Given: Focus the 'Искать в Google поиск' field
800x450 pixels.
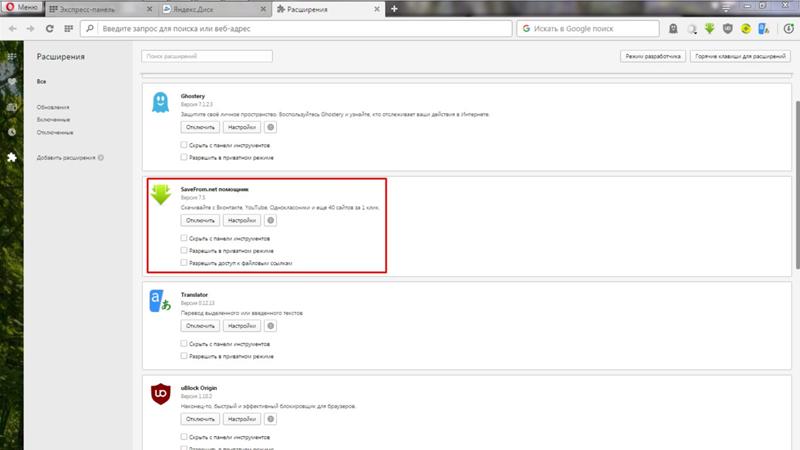Looking at the screenshot, I should 588,29.
